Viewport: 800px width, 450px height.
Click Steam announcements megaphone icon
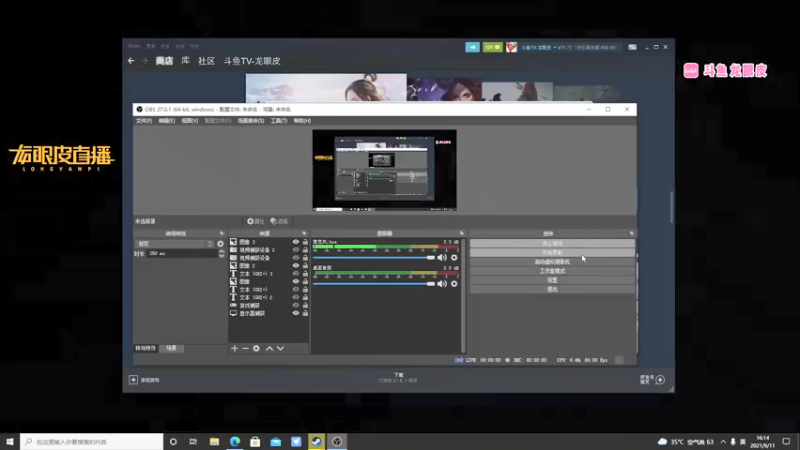point(472,47)
